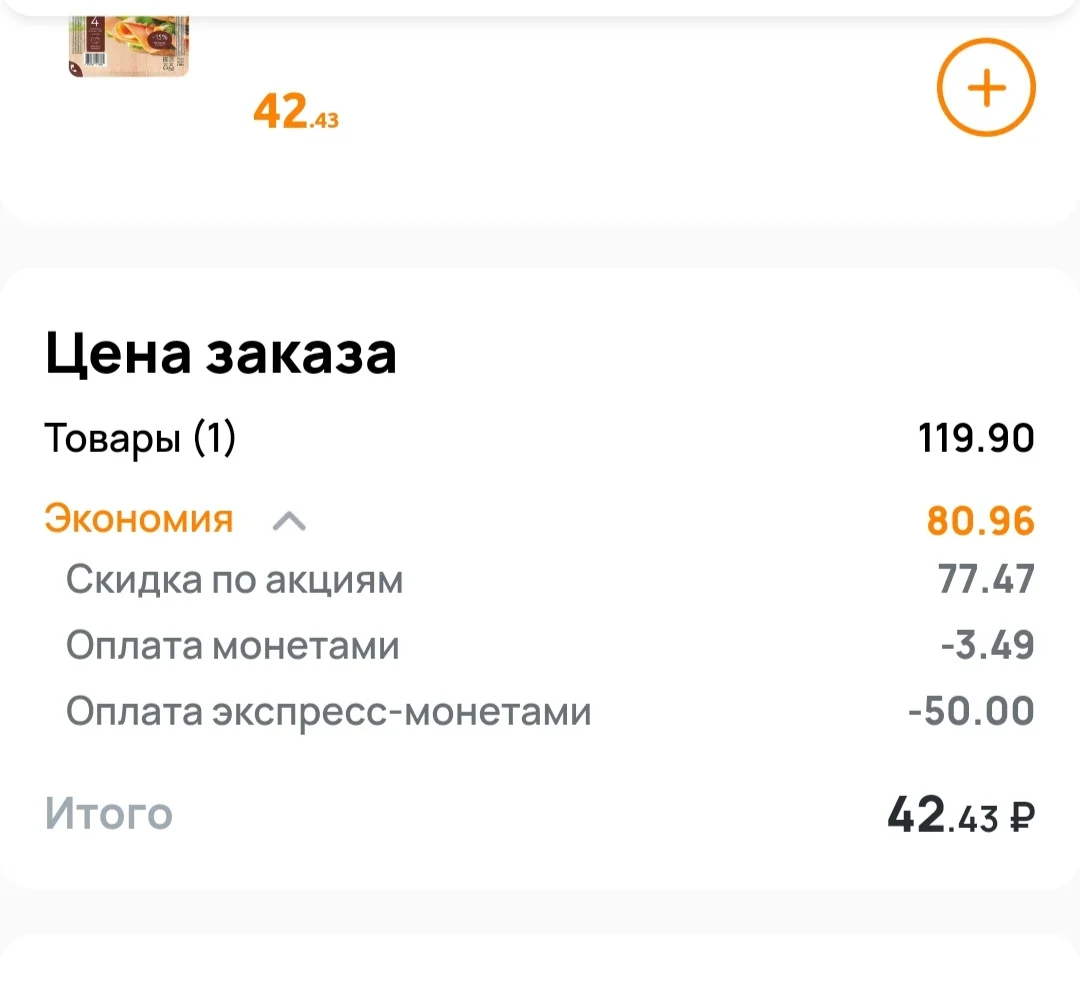The height and width of the screenshot is (984, 1080).
Task: Tap the 77.47 promo discount value
Action: tap(986, 578)
